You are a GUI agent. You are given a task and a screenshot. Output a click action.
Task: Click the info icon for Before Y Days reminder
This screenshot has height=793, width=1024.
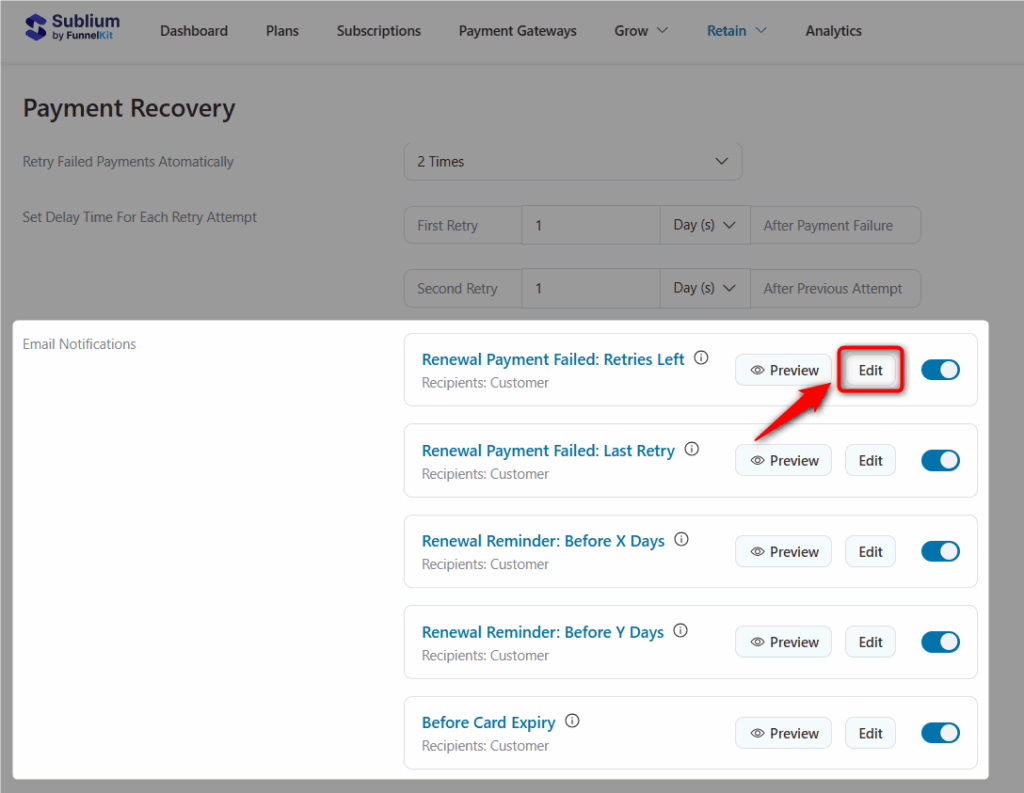(x=681, y=630)
